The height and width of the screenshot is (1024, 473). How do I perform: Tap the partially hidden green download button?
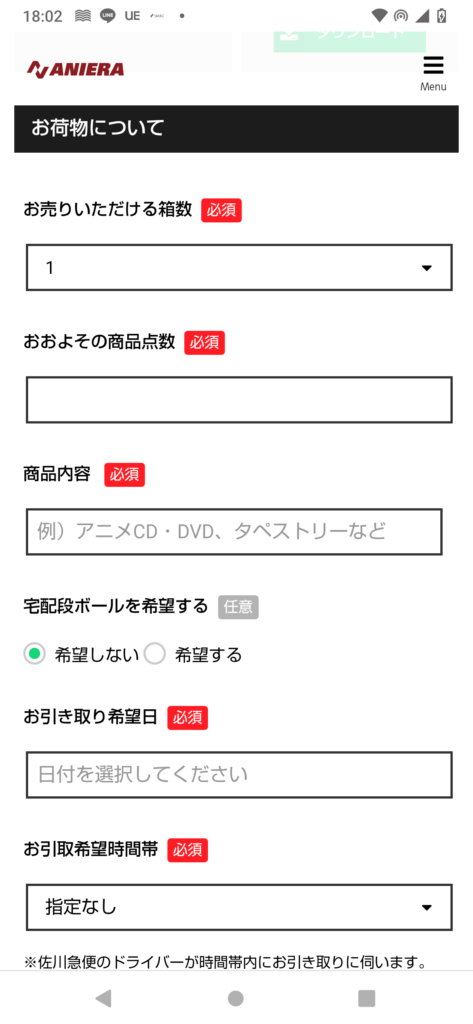[350, 39]
